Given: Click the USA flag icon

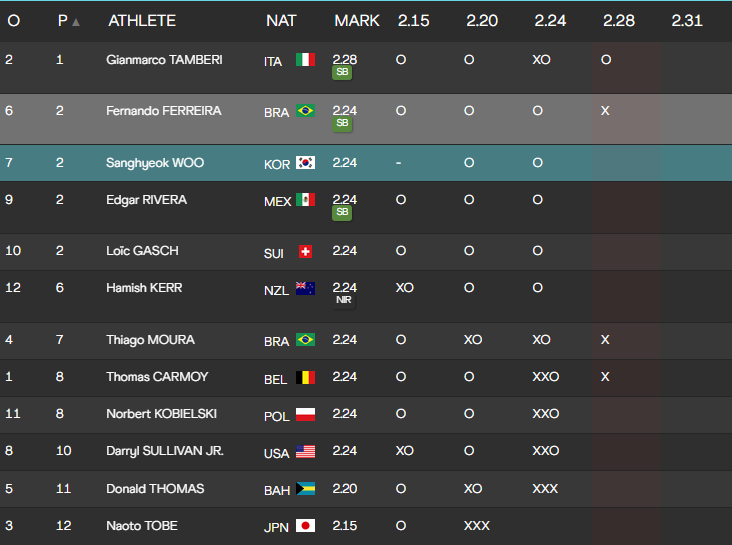Looking at the screenshot, I should (x=306, y=452).
